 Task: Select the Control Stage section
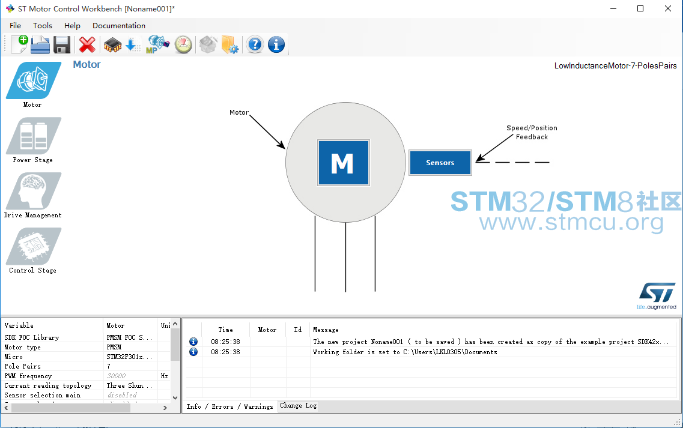coord(33,250)
